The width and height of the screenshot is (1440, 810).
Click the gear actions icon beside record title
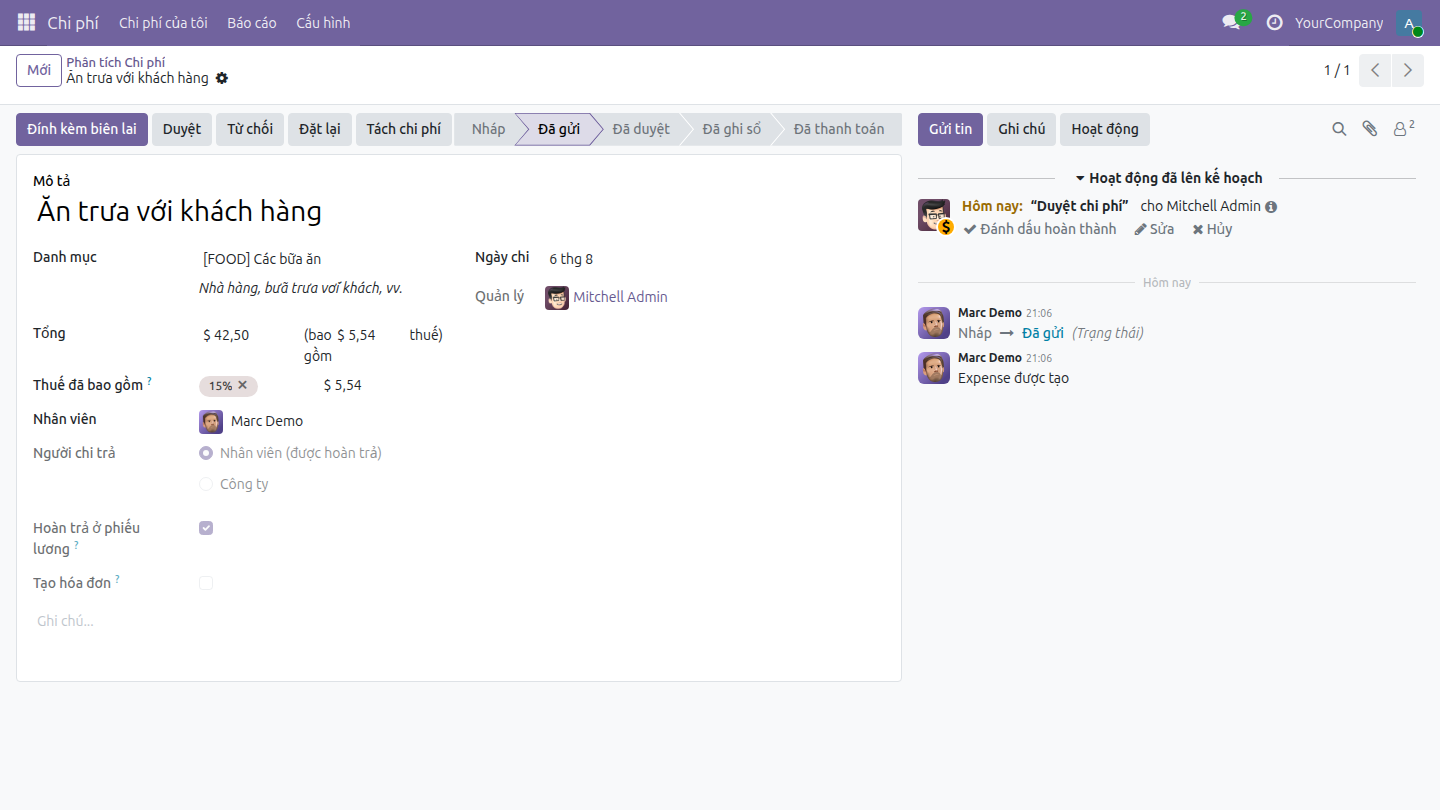(x=222, y=78)
